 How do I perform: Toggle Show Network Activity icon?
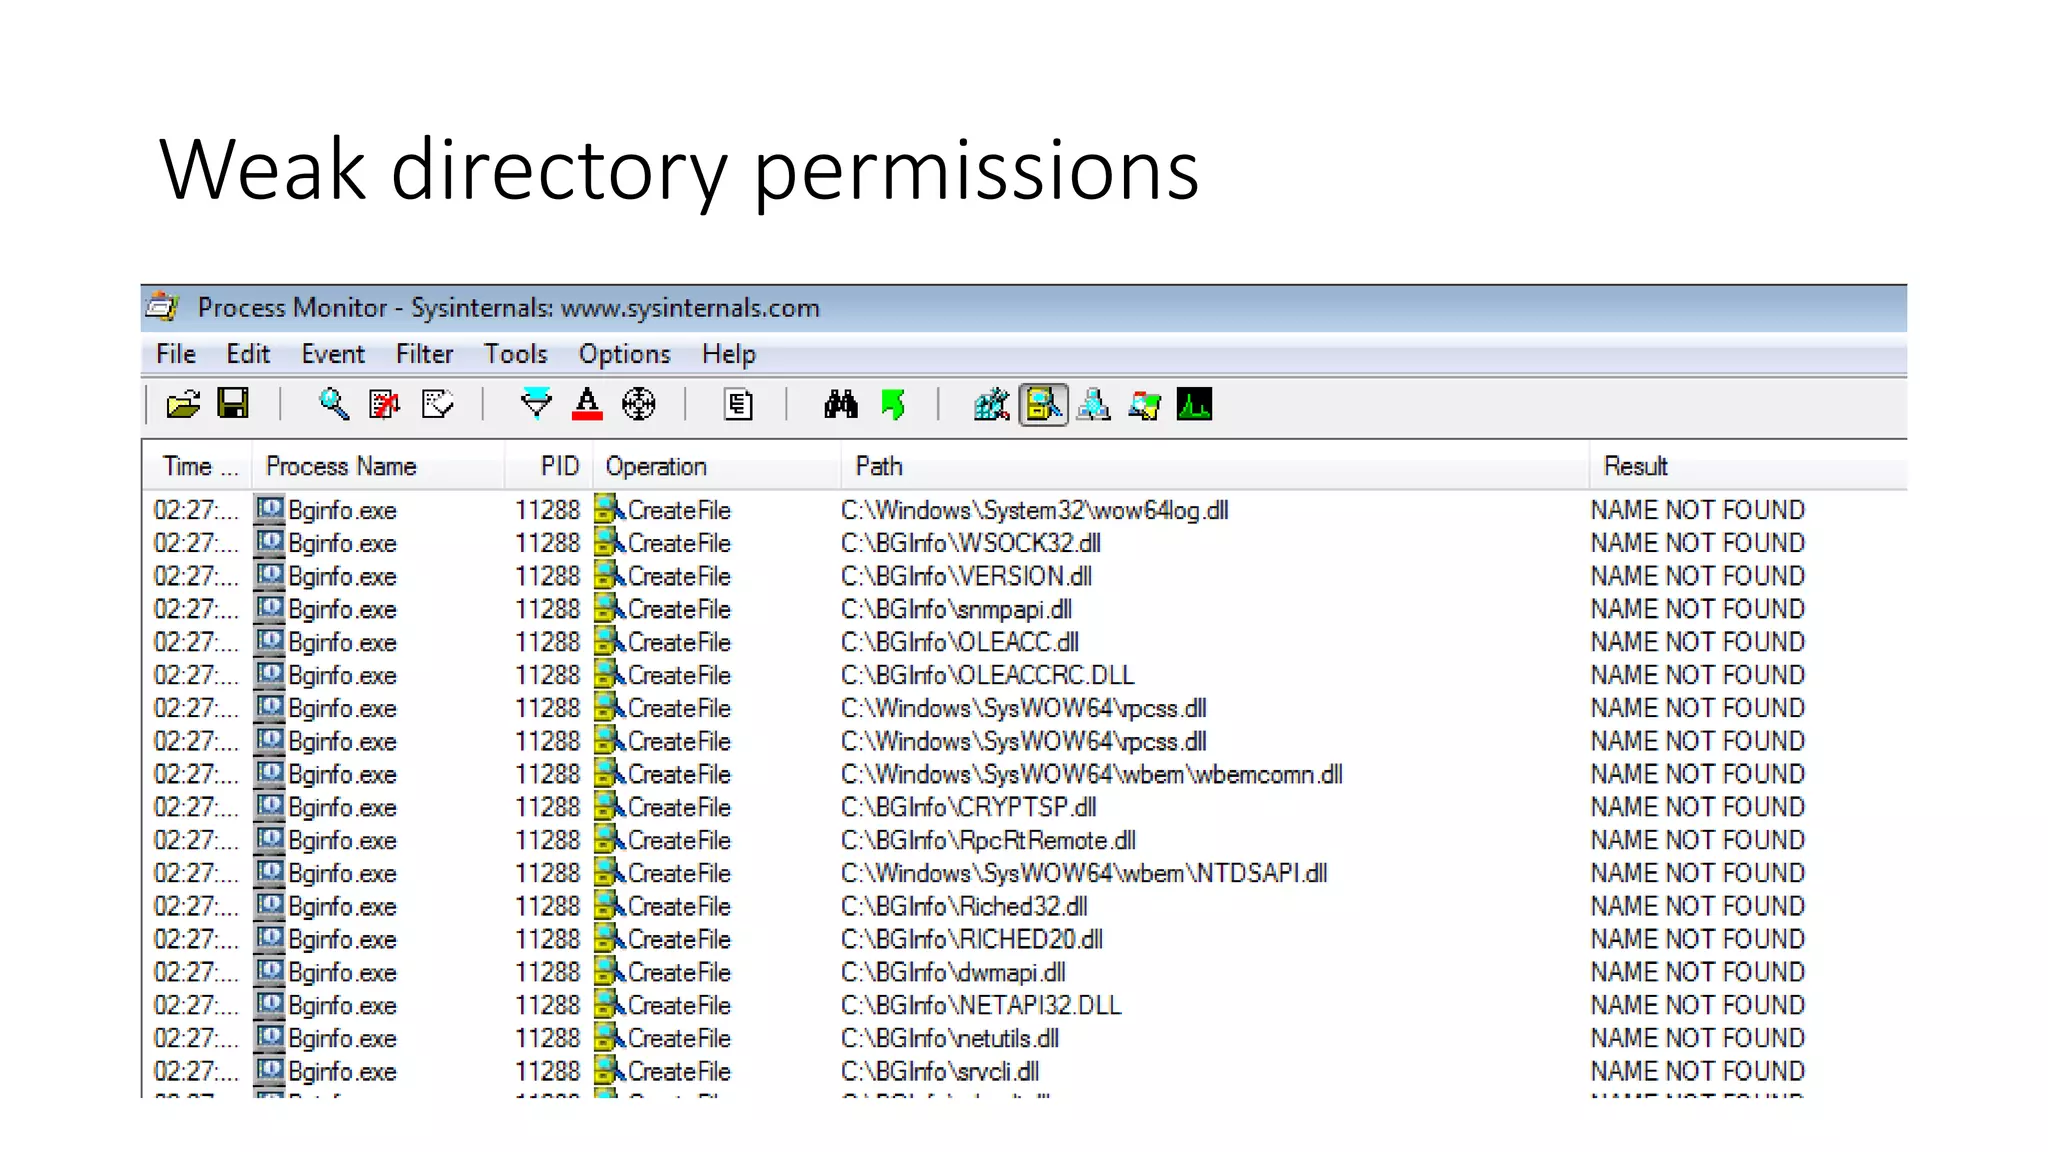click(x=1094, y=405)
